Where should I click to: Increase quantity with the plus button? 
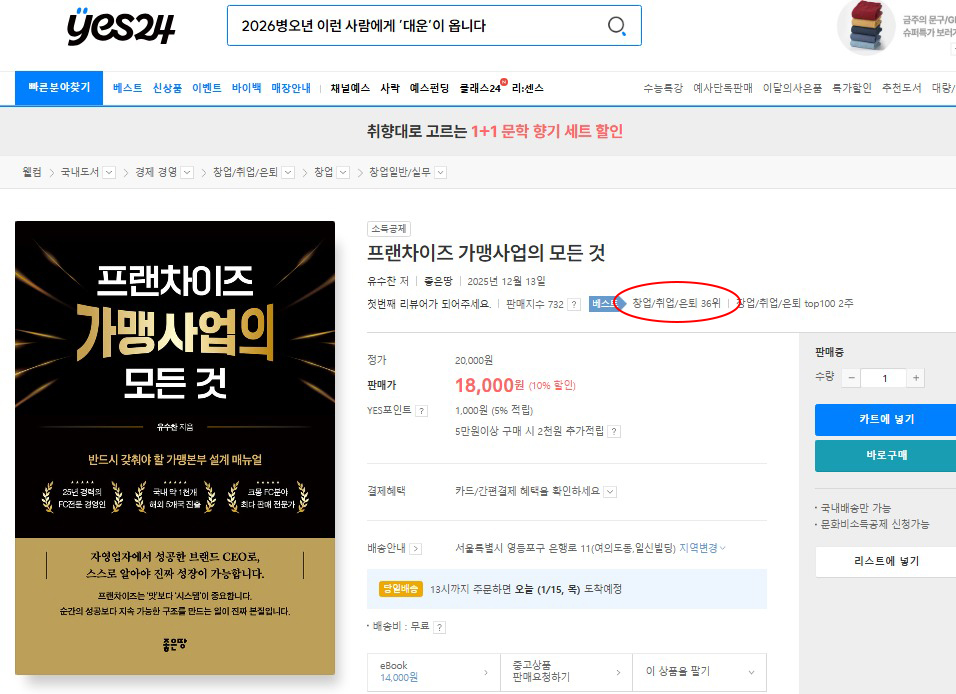916,378
